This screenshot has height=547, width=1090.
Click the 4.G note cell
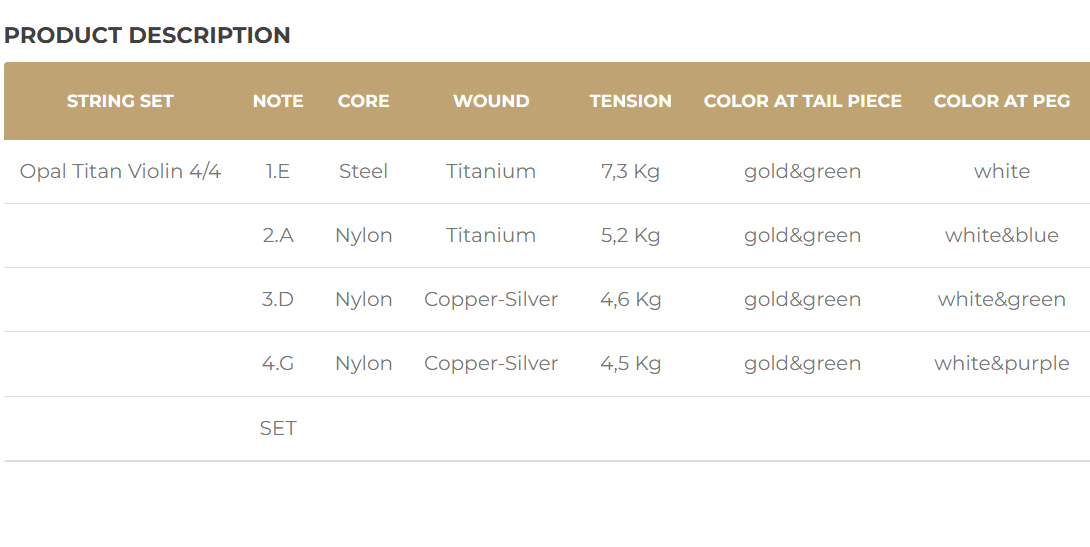coord(278,363)
